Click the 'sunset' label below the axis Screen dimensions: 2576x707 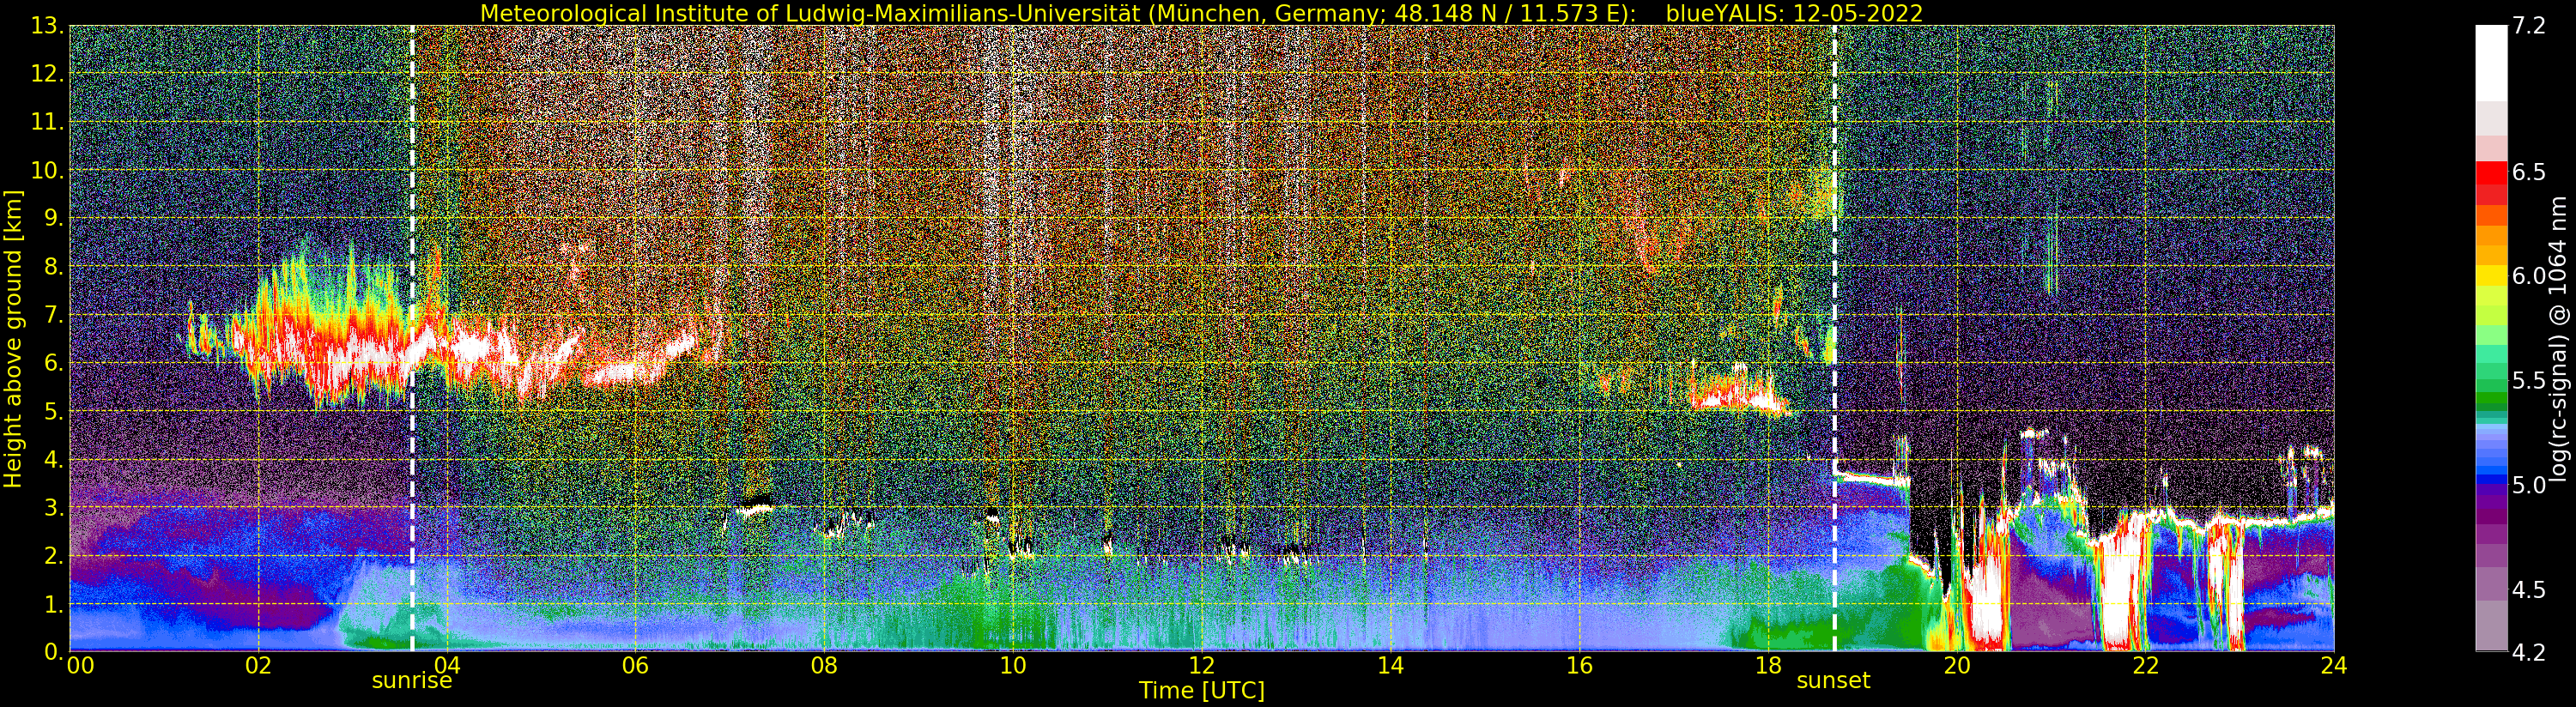(x=1833, y=681)
